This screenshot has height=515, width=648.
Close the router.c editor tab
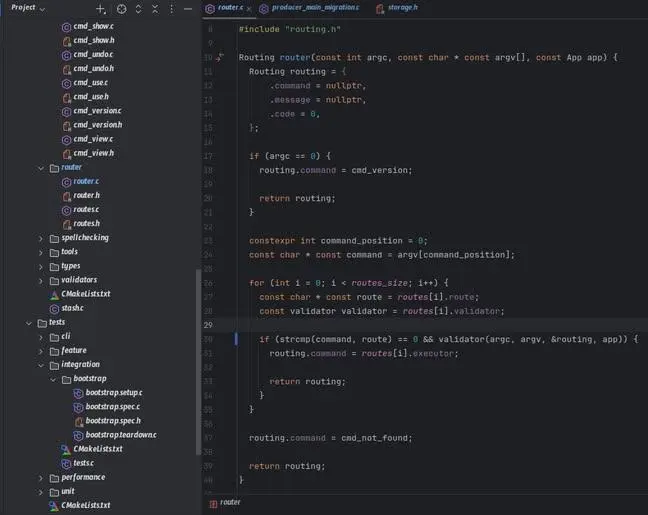(x=249, y=9)
